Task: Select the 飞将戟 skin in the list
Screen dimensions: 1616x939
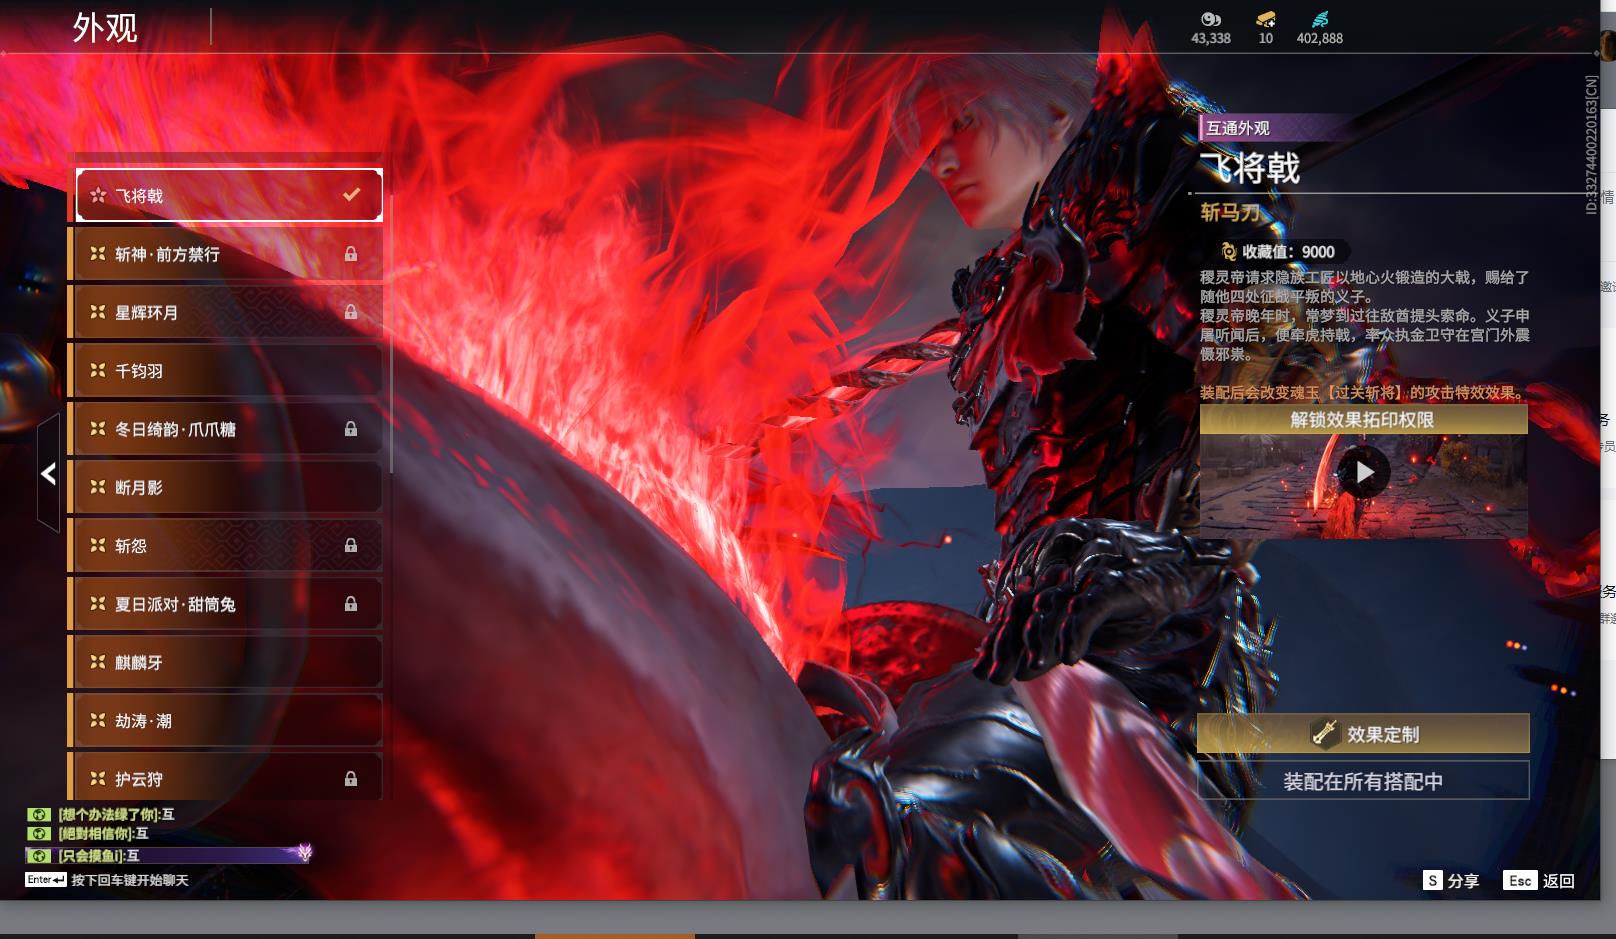Action: tap(229, 195)
